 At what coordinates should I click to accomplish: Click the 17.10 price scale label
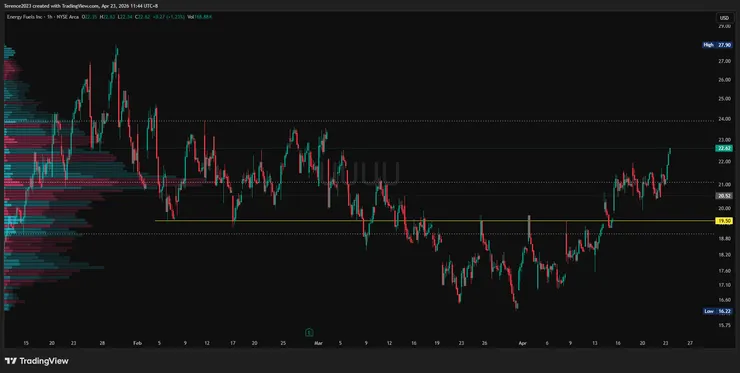[x=724, y=285]
